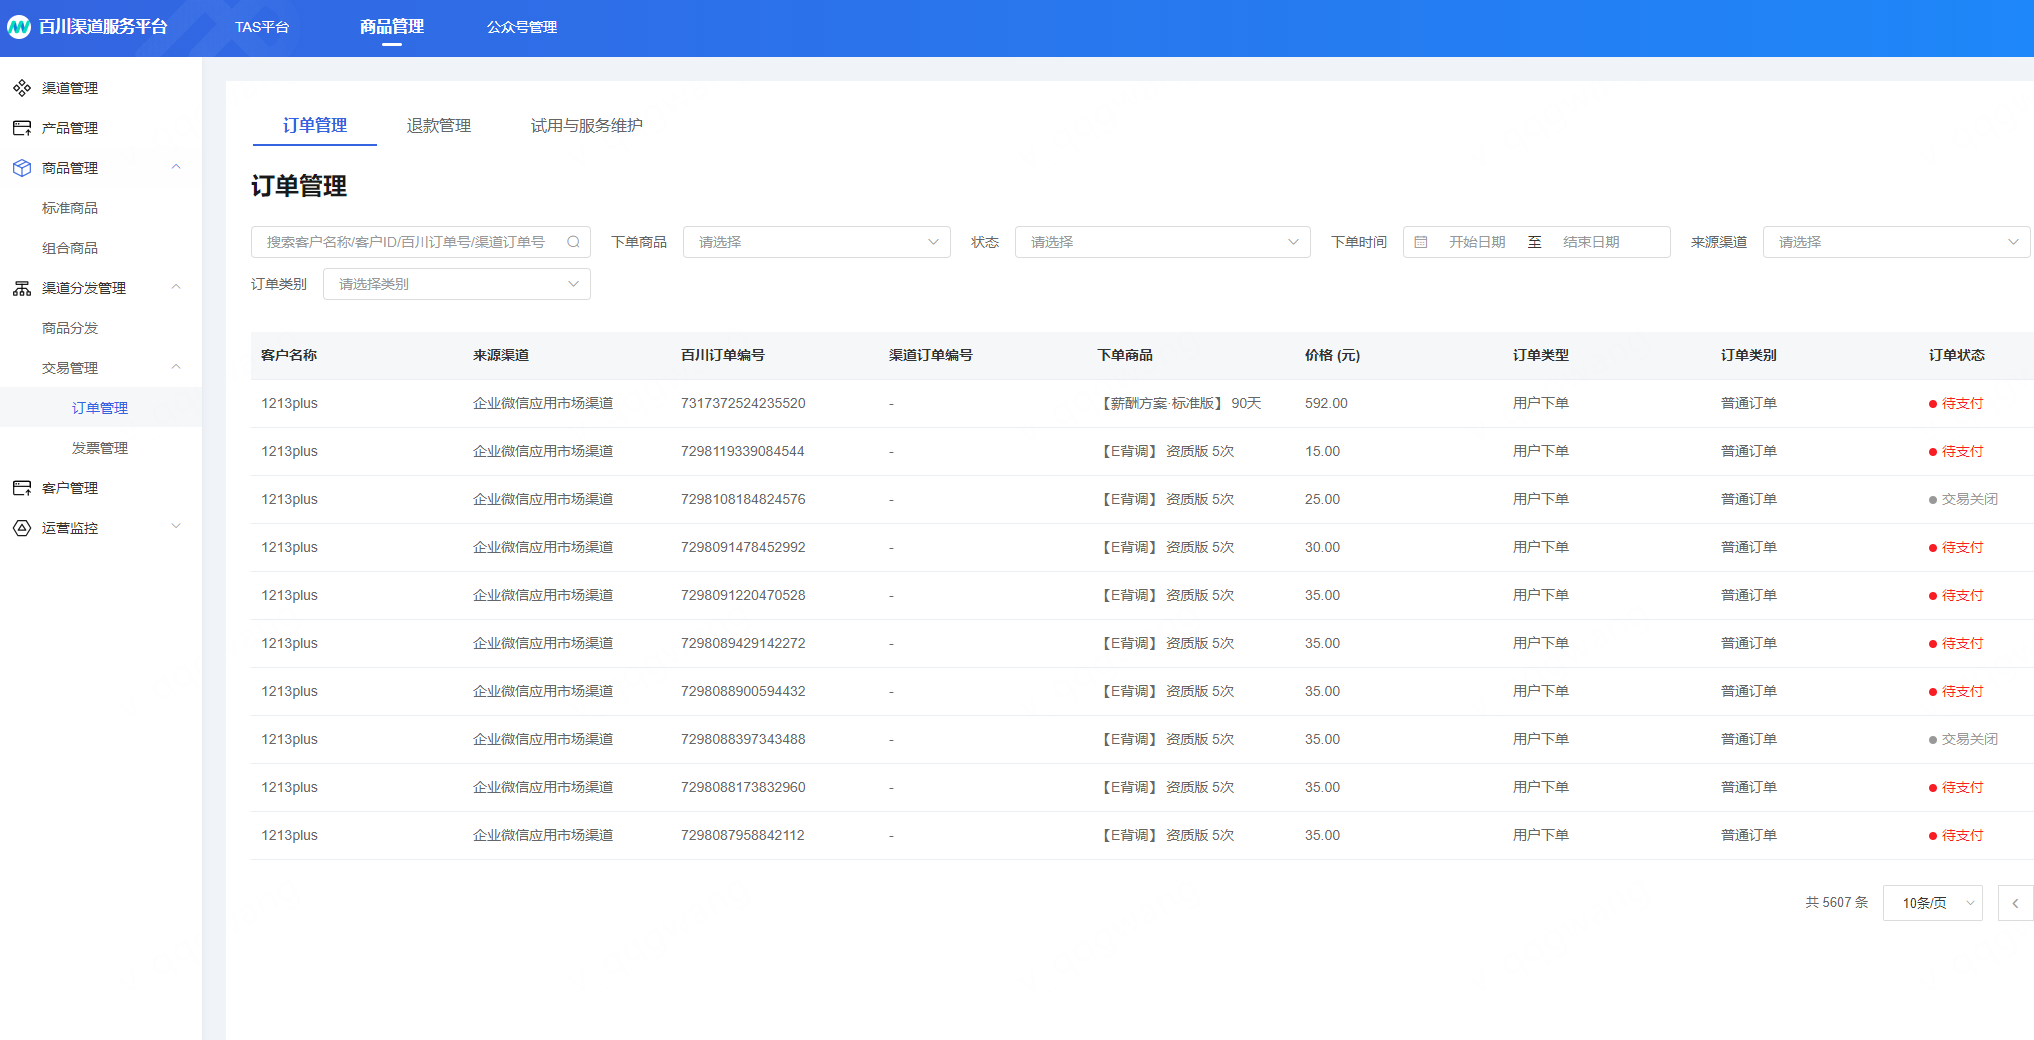
Task: Collapse the 交易管理 submenu
Action: (176, 367)
